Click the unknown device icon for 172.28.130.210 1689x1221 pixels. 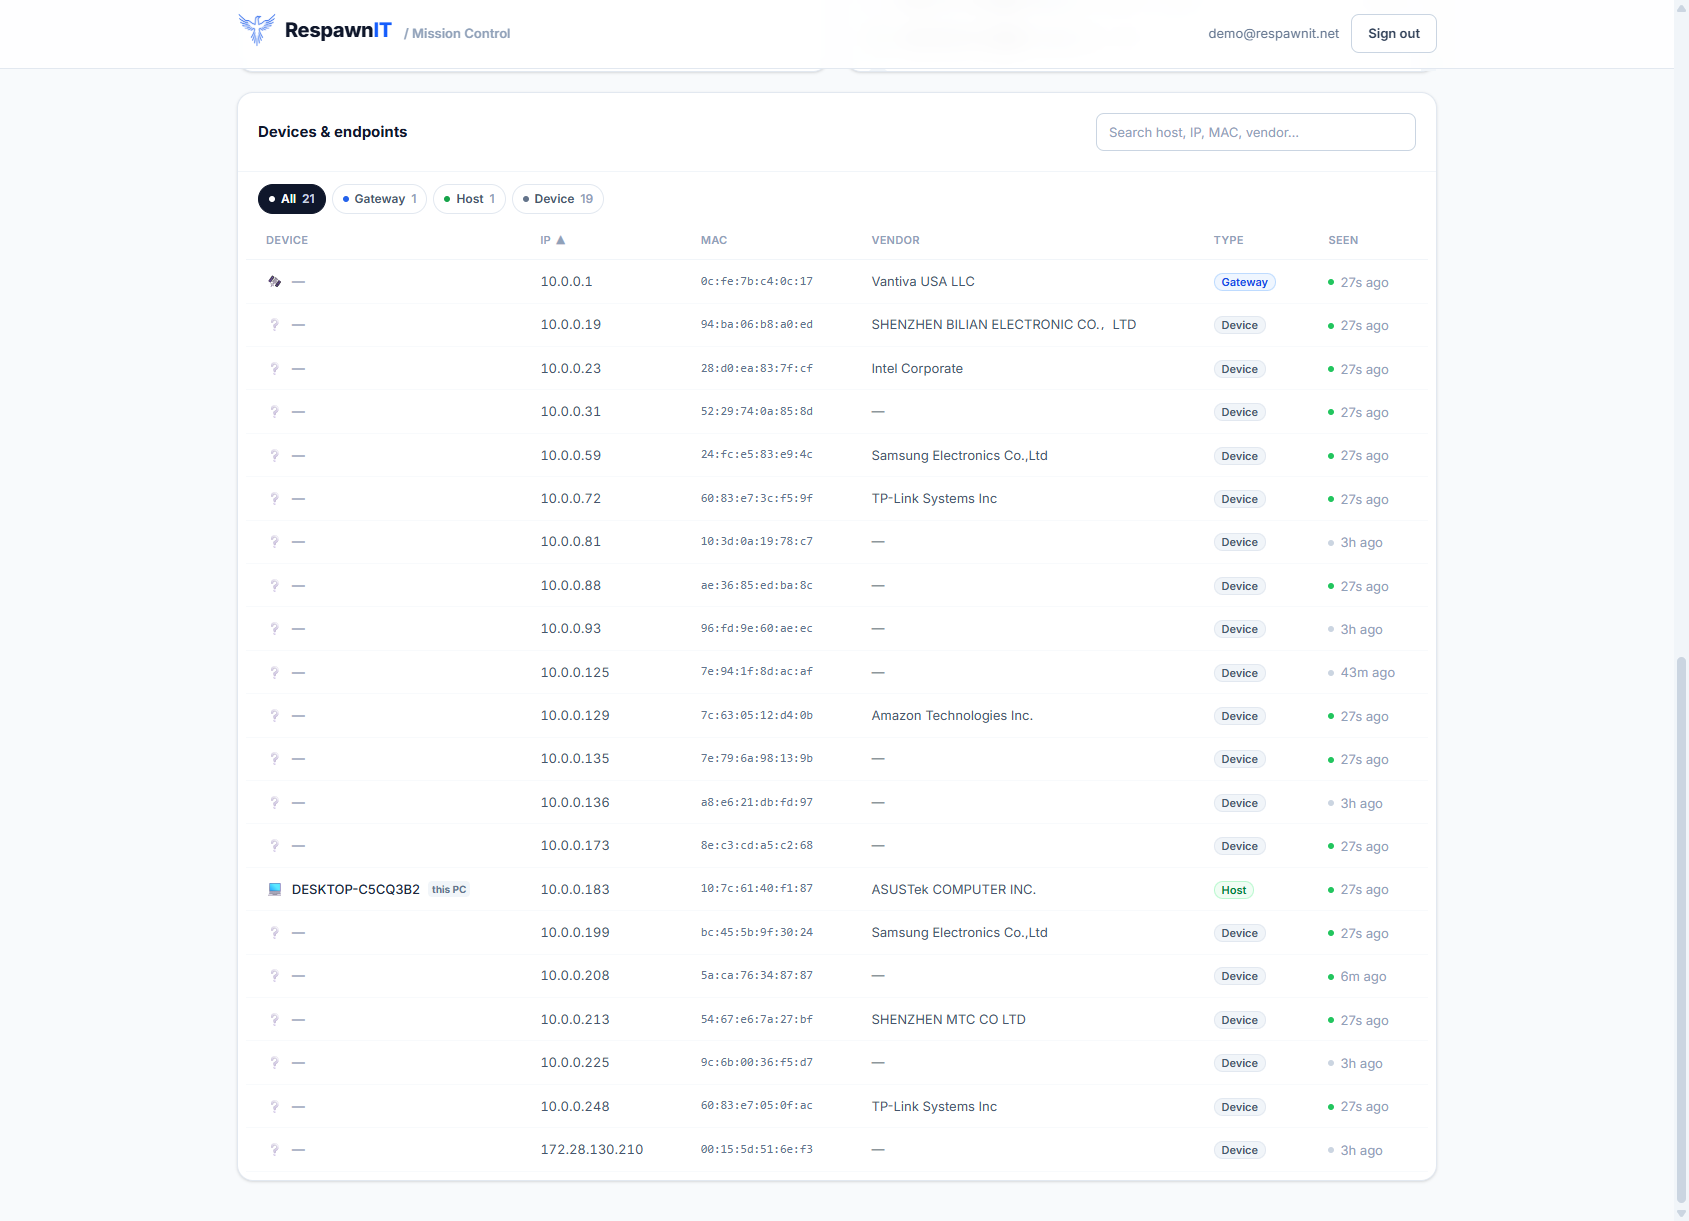(x=274, y=1150)
